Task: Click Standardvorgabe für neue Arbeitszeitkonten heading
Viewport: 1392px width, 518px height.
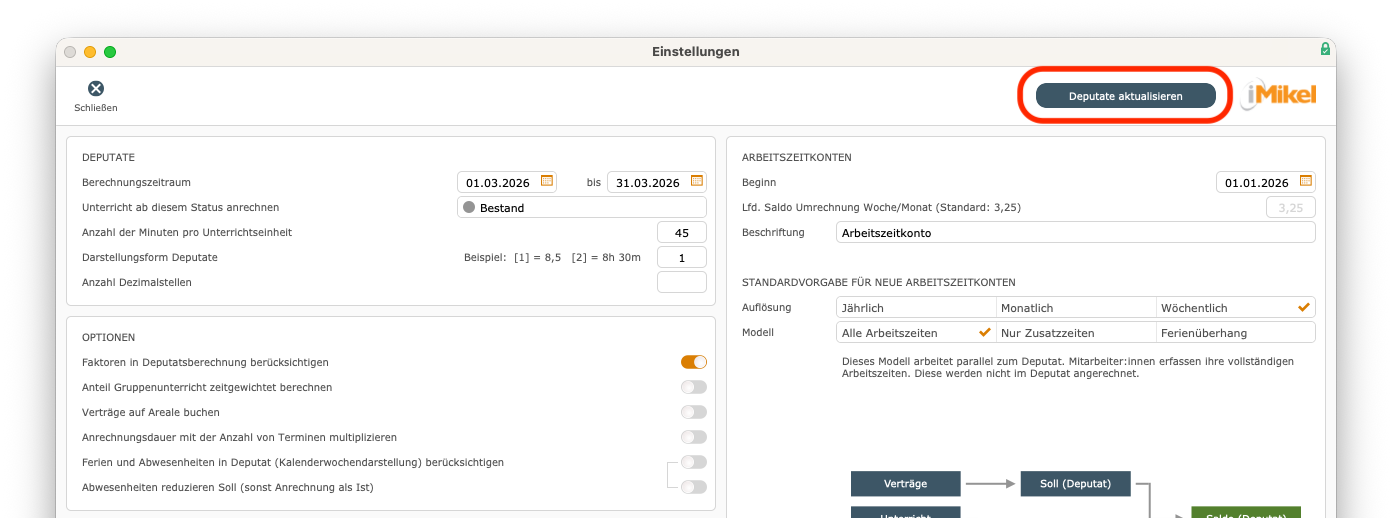Action: pos(879,282)
